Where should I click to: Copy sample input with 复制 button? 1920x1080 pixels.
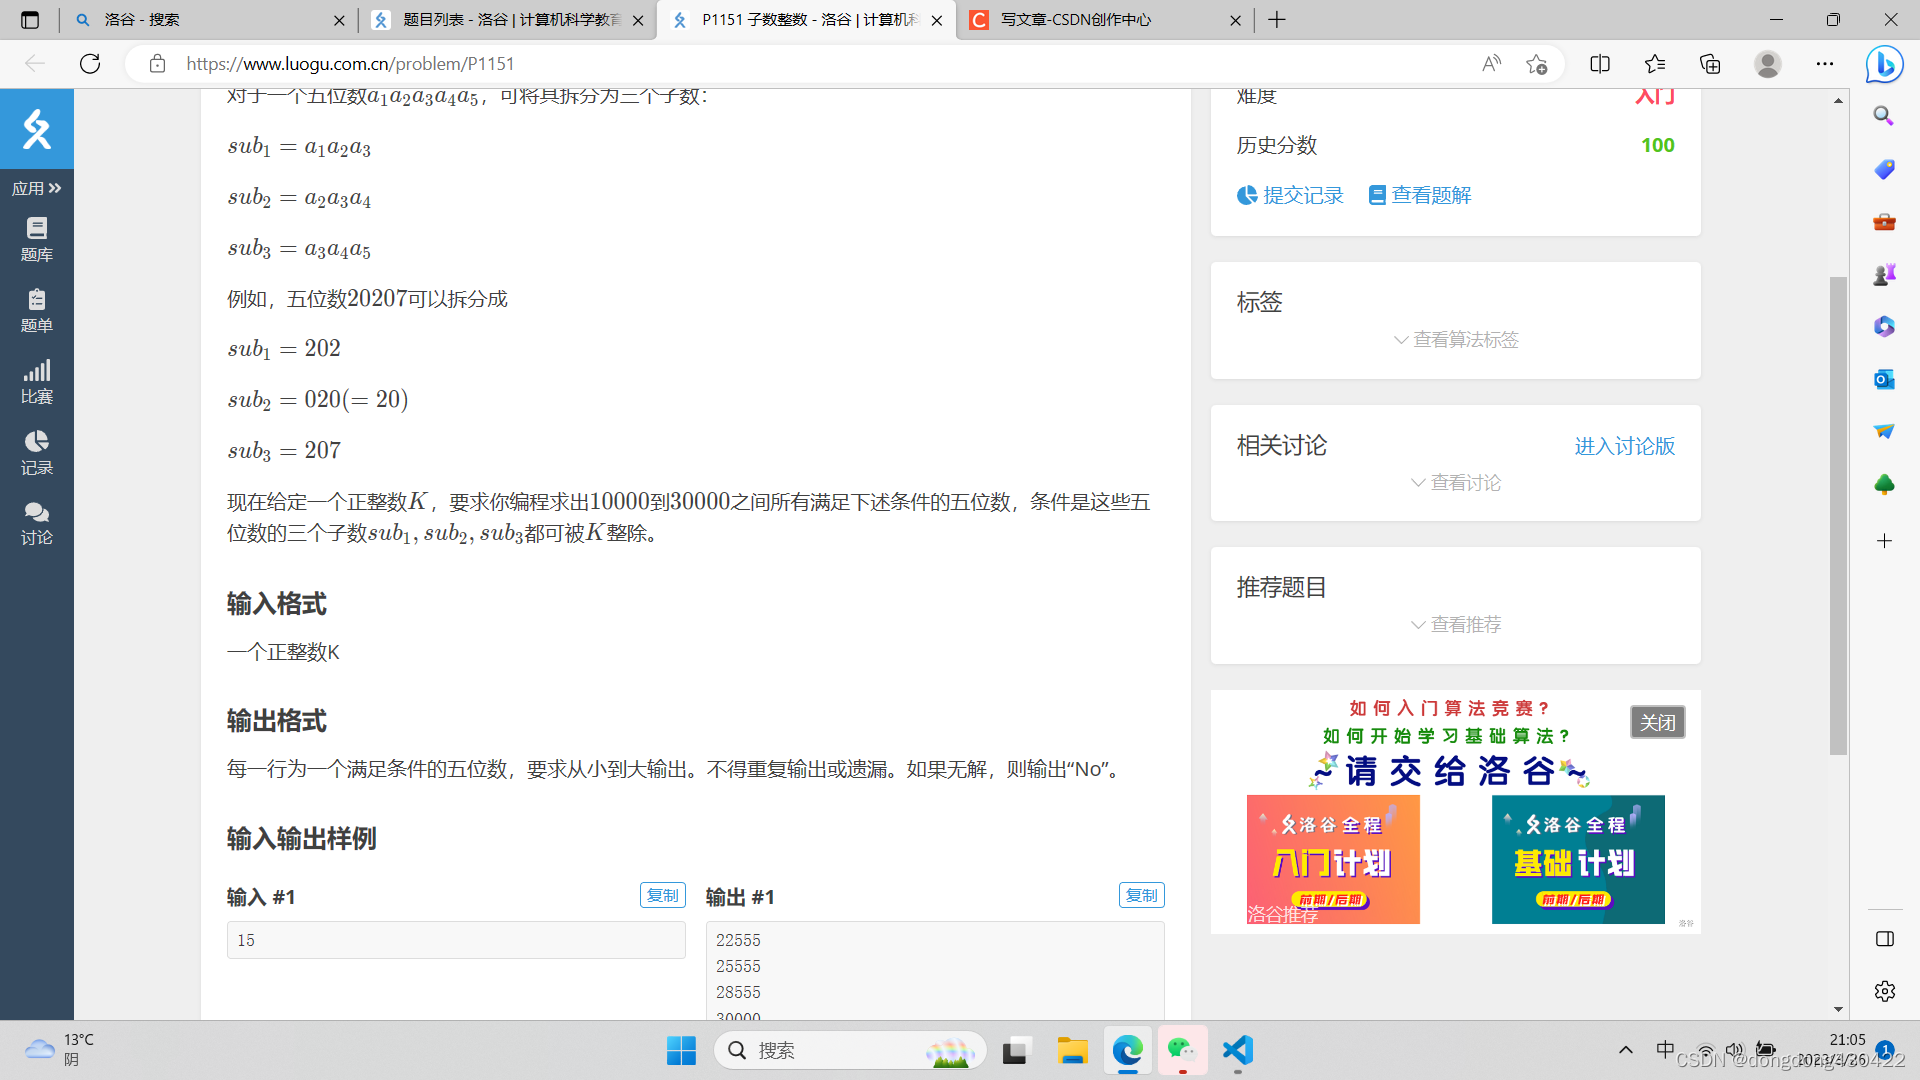pos(662,895)
